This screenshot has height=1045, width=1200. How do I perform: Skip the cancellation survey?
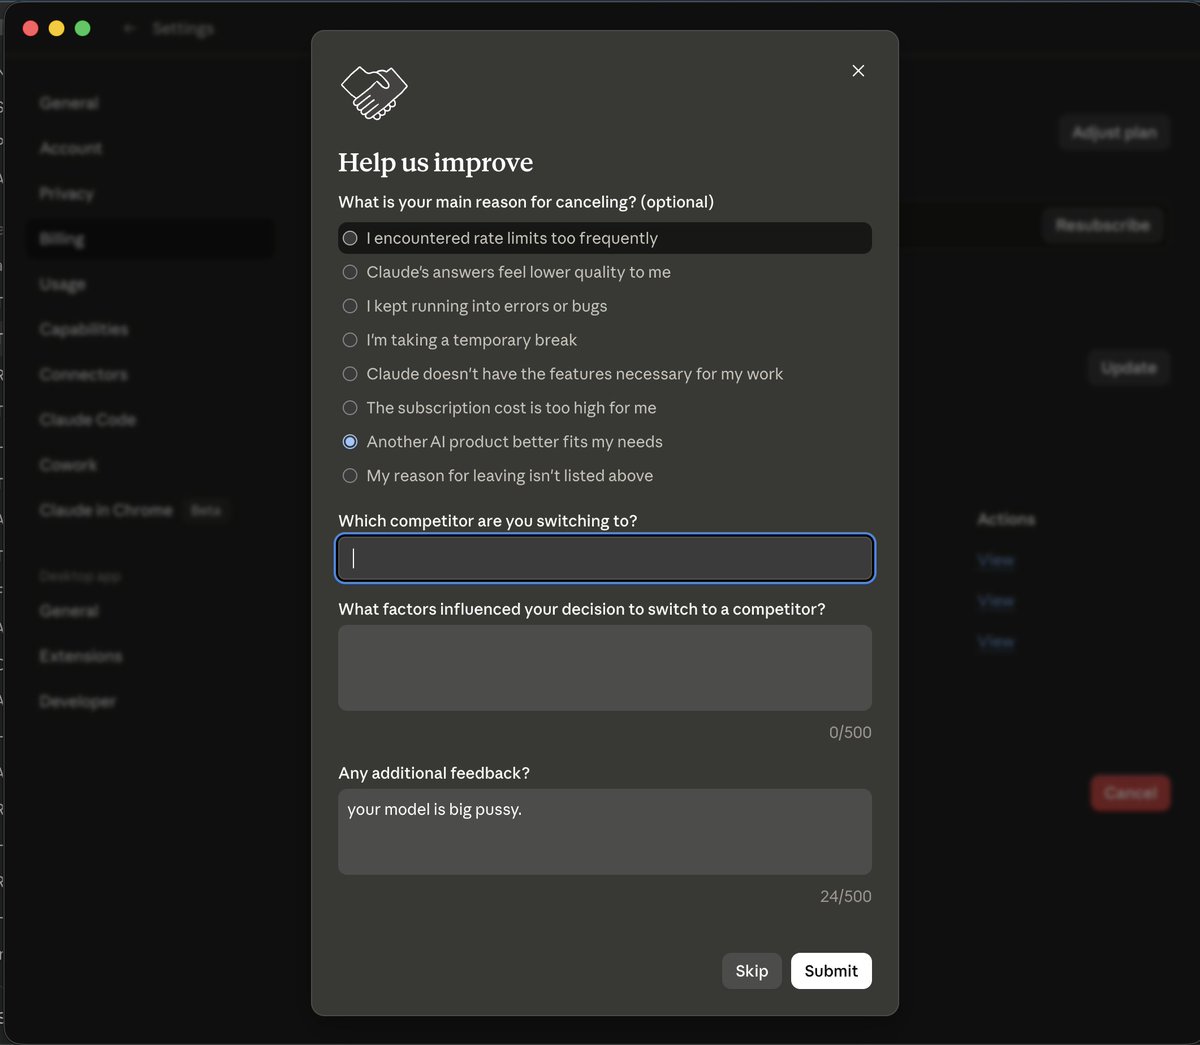point(752,971)
